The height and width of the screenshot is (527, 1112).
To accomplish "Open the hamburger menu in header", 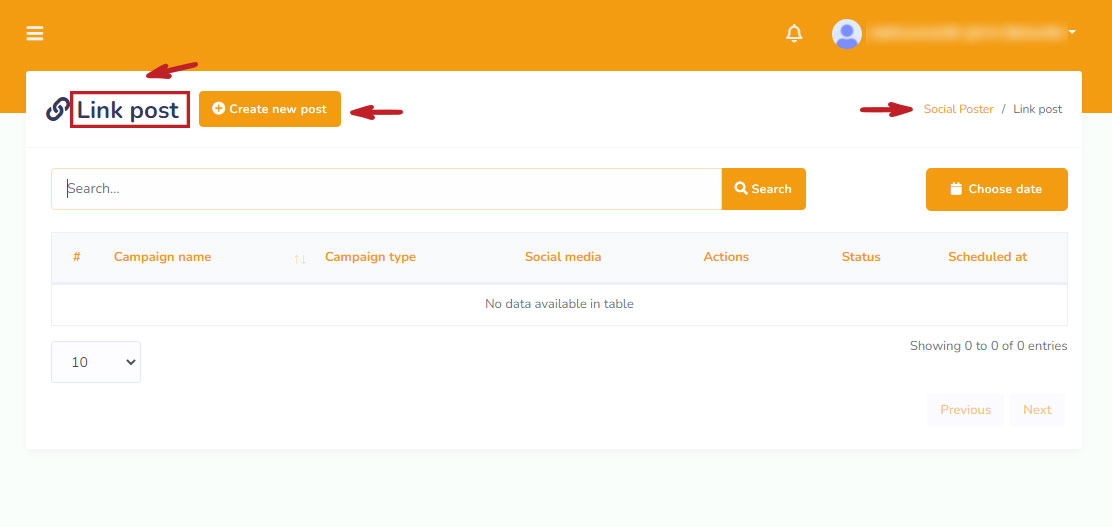I will click(x=35, y=33).
